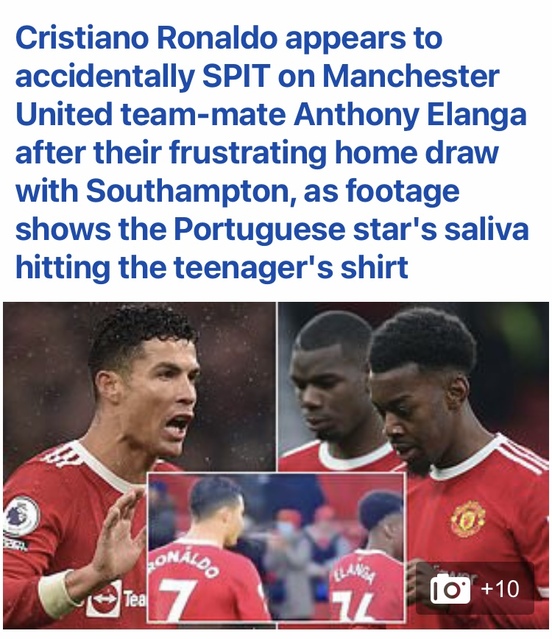Viewport: 552px width, 639px height.
Task: Click "Southampton" in the headline text
Action: pyautogui.click(x=187, y=191)
